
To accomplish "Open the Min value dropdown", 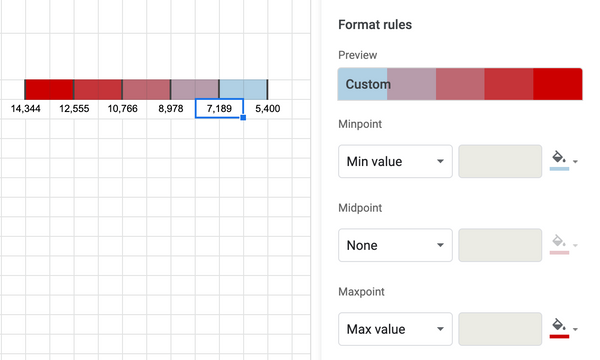I will click(395, 161).
